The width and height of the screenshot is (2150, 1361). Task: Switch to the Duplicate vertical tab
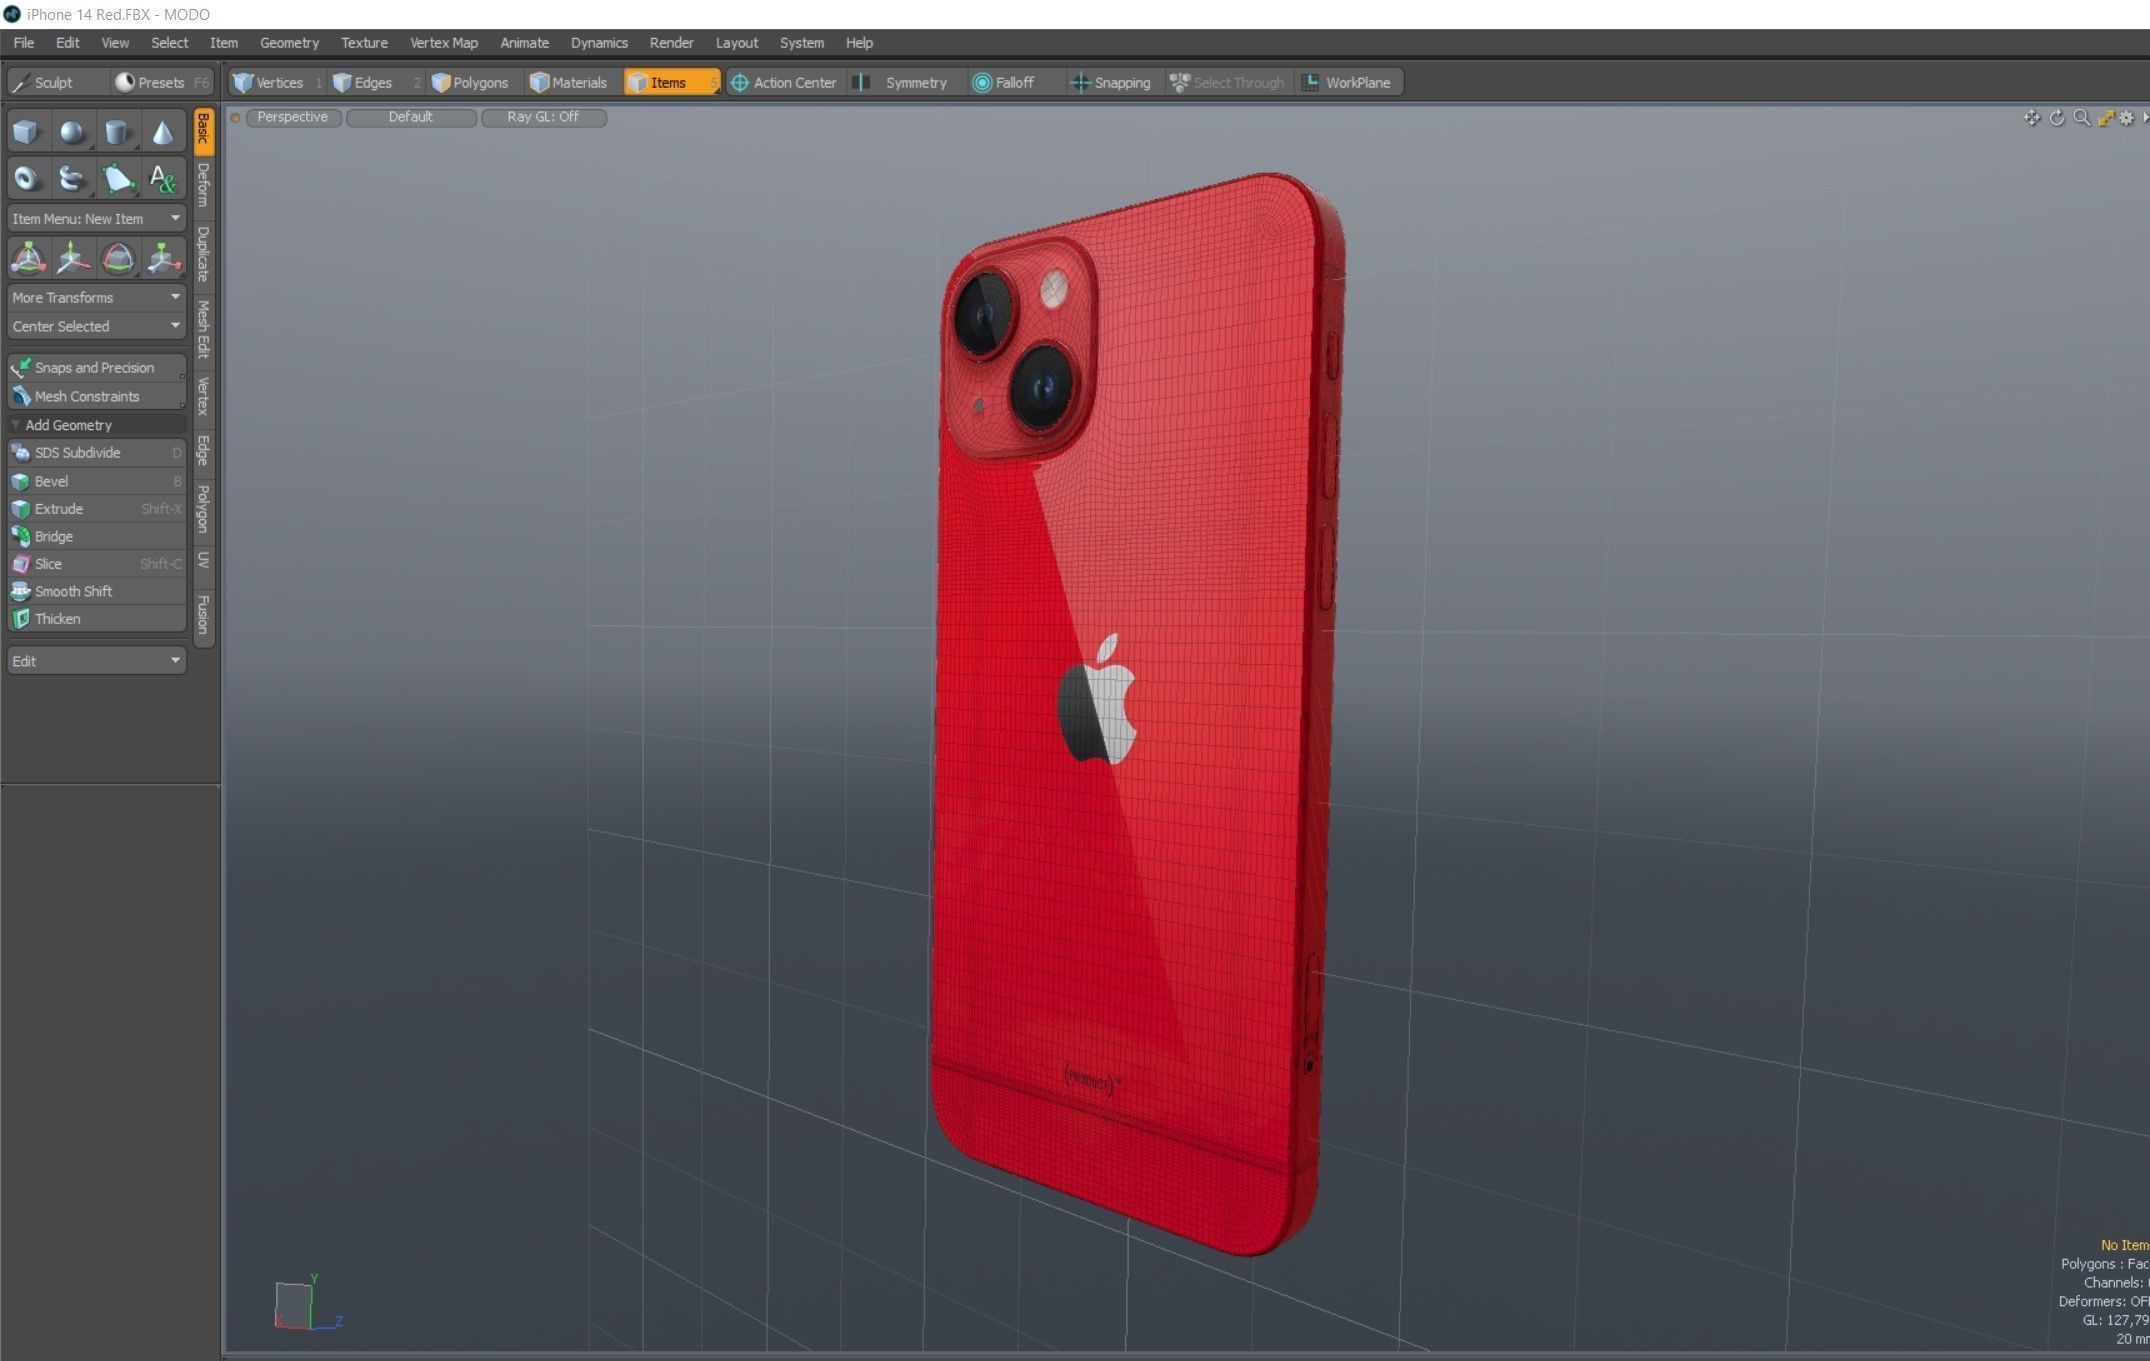[x=204, y=254]
